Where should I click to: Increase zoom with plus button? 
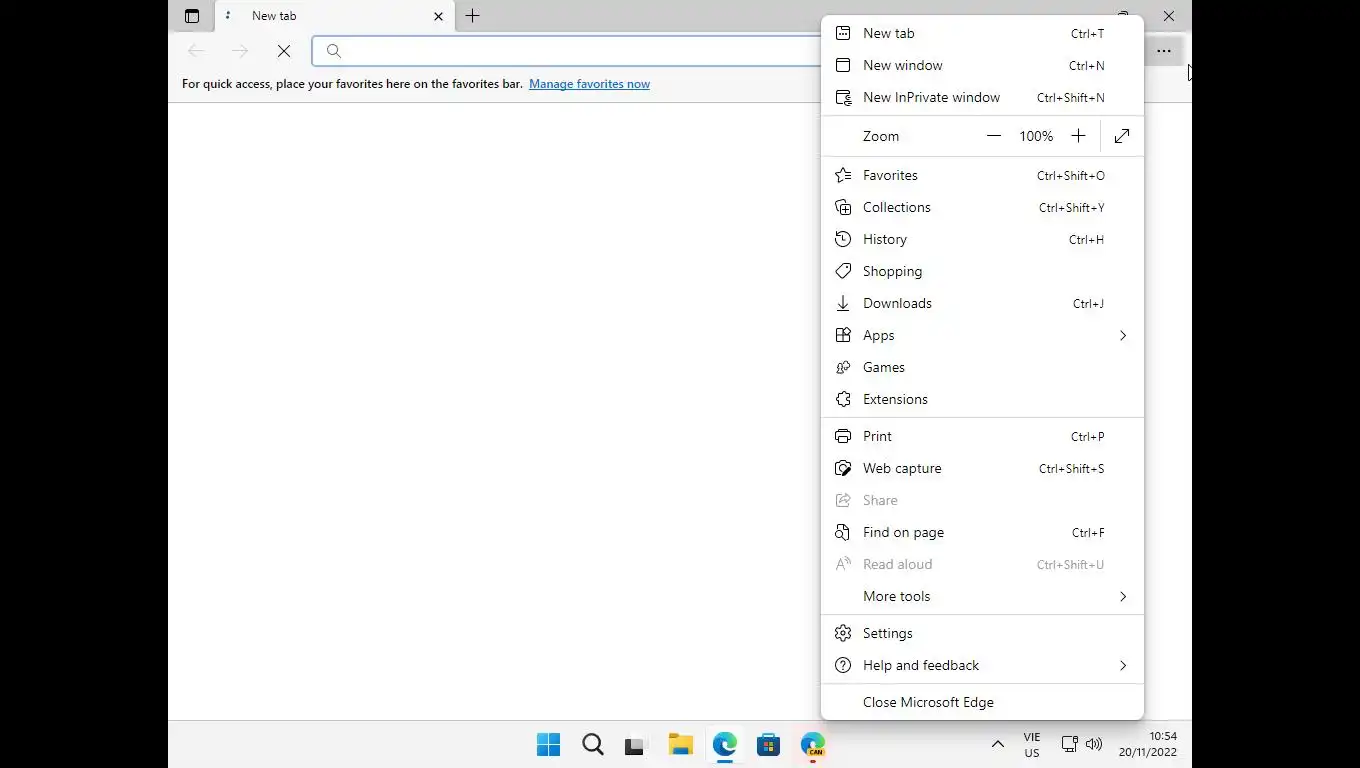1078,136
